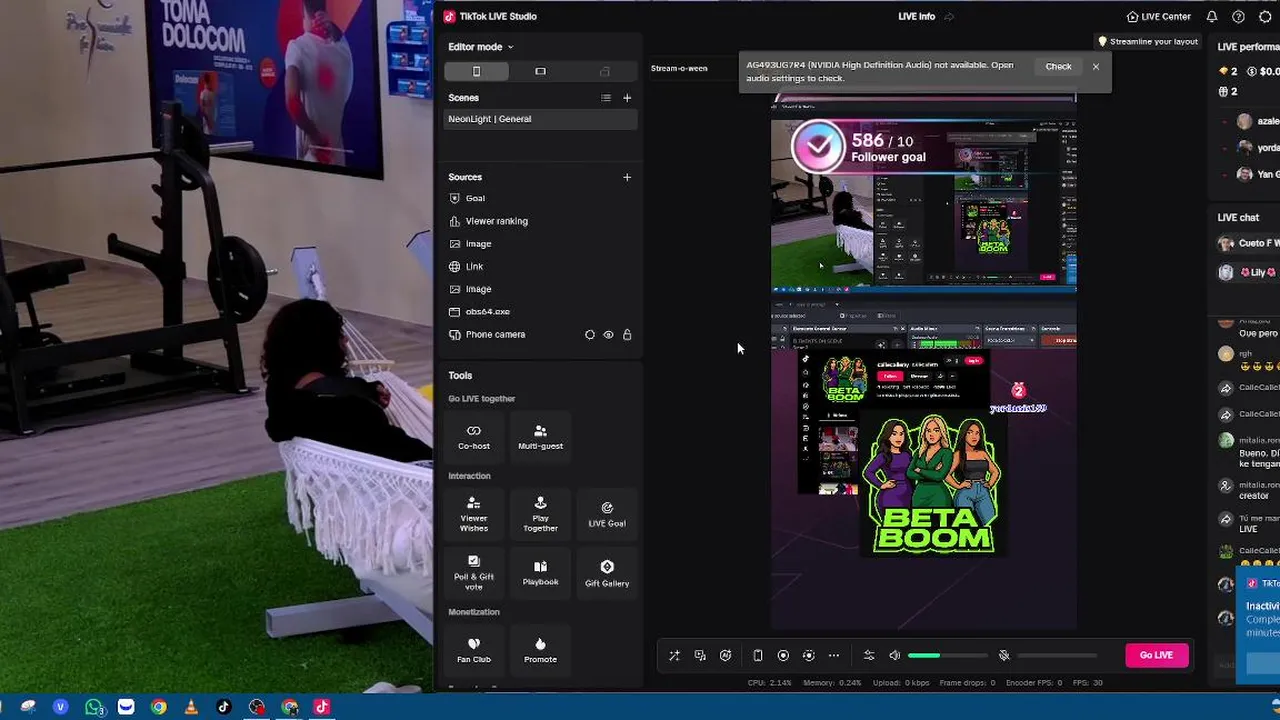The image size is (1280, 720).
Task: Open the Promote tool
Action: click(x=540, y=649)
